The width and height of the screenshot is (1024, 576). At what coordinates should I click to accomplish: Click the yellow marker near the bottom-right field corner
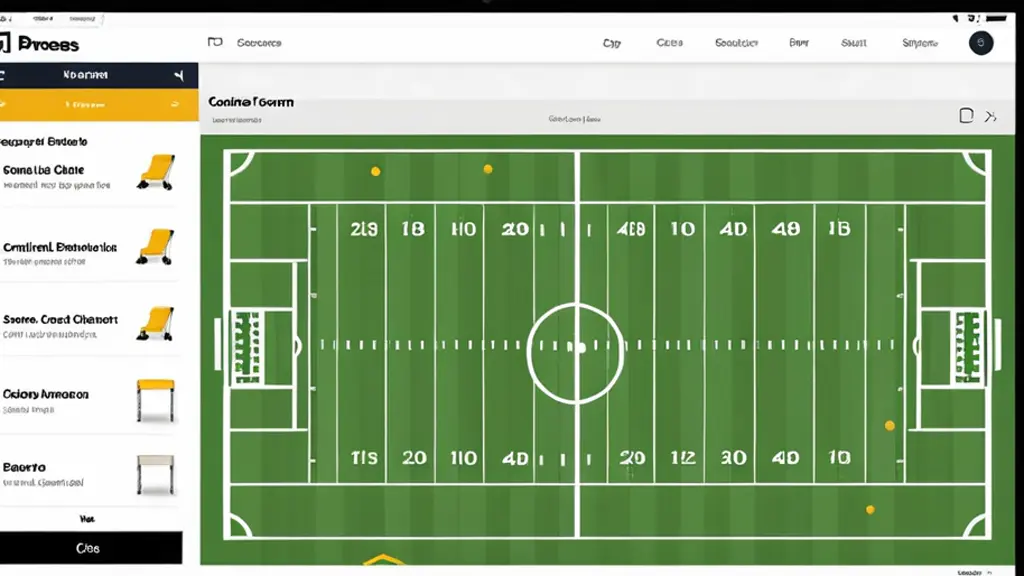coord(870,510)
